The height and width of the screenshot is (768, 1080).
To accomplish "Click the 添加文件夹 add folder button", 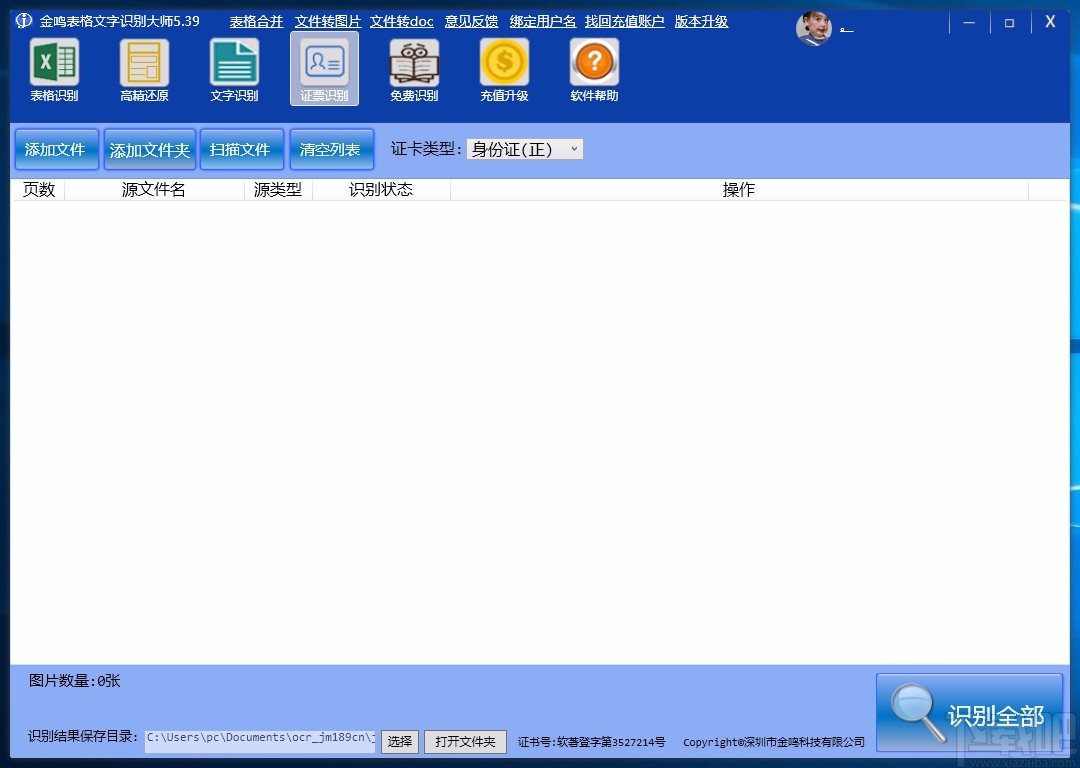I will 149,148.
